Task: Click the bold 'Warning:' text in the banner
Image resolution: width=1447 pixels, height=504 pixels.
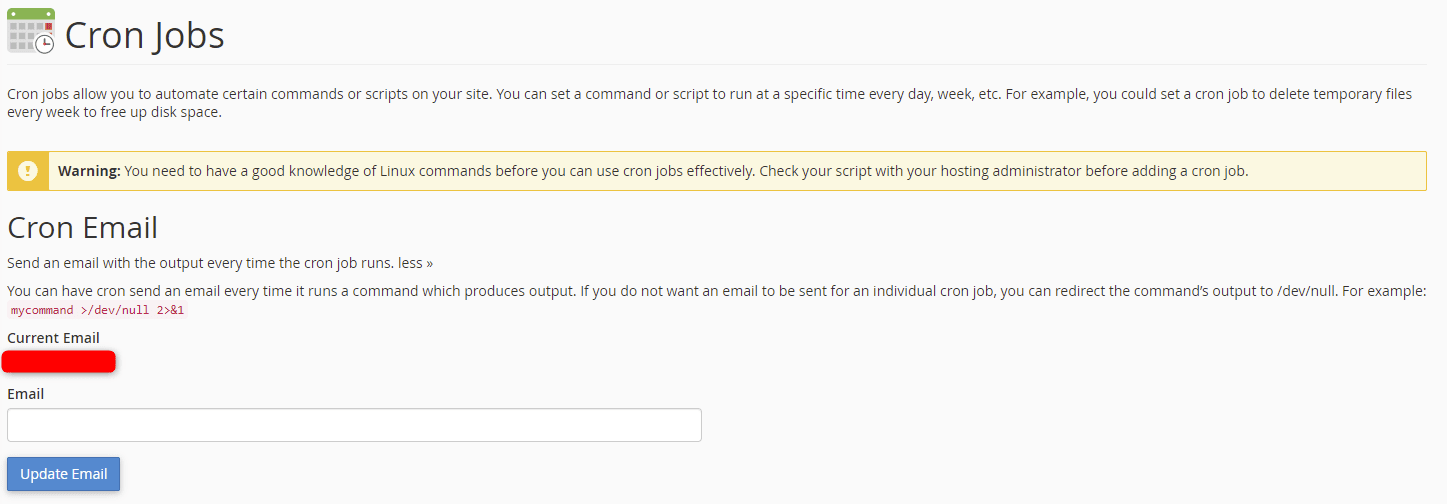Action: [x=89, y=171]
